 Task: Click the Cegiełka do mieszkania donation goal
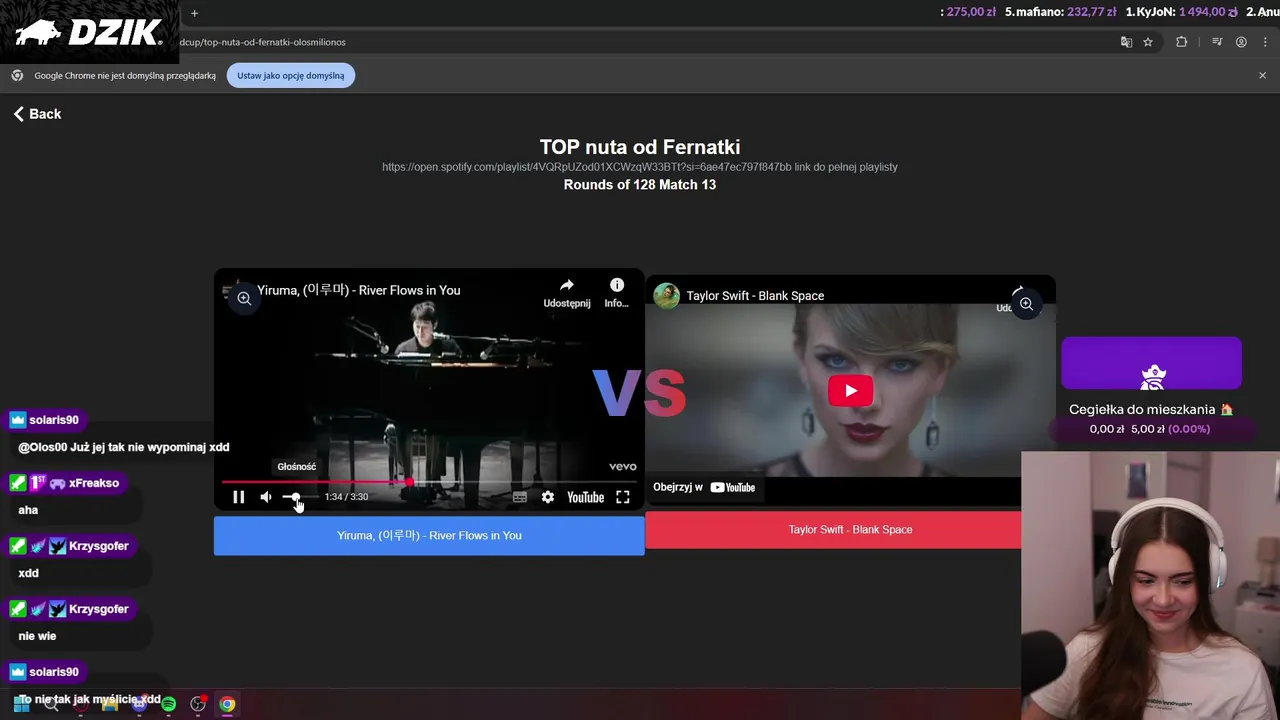(1151, 409)
